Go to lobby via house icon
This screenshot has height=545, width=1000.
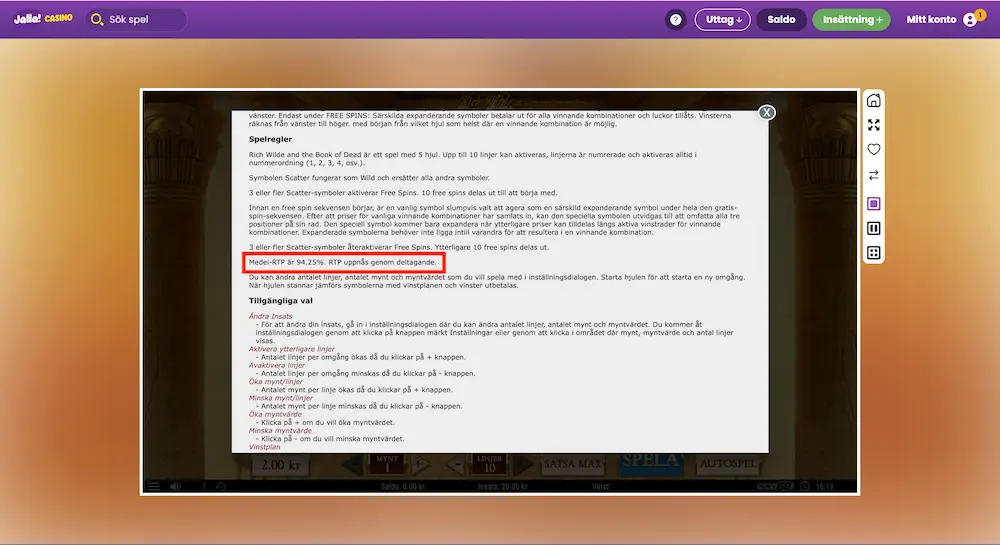point(874,101)
